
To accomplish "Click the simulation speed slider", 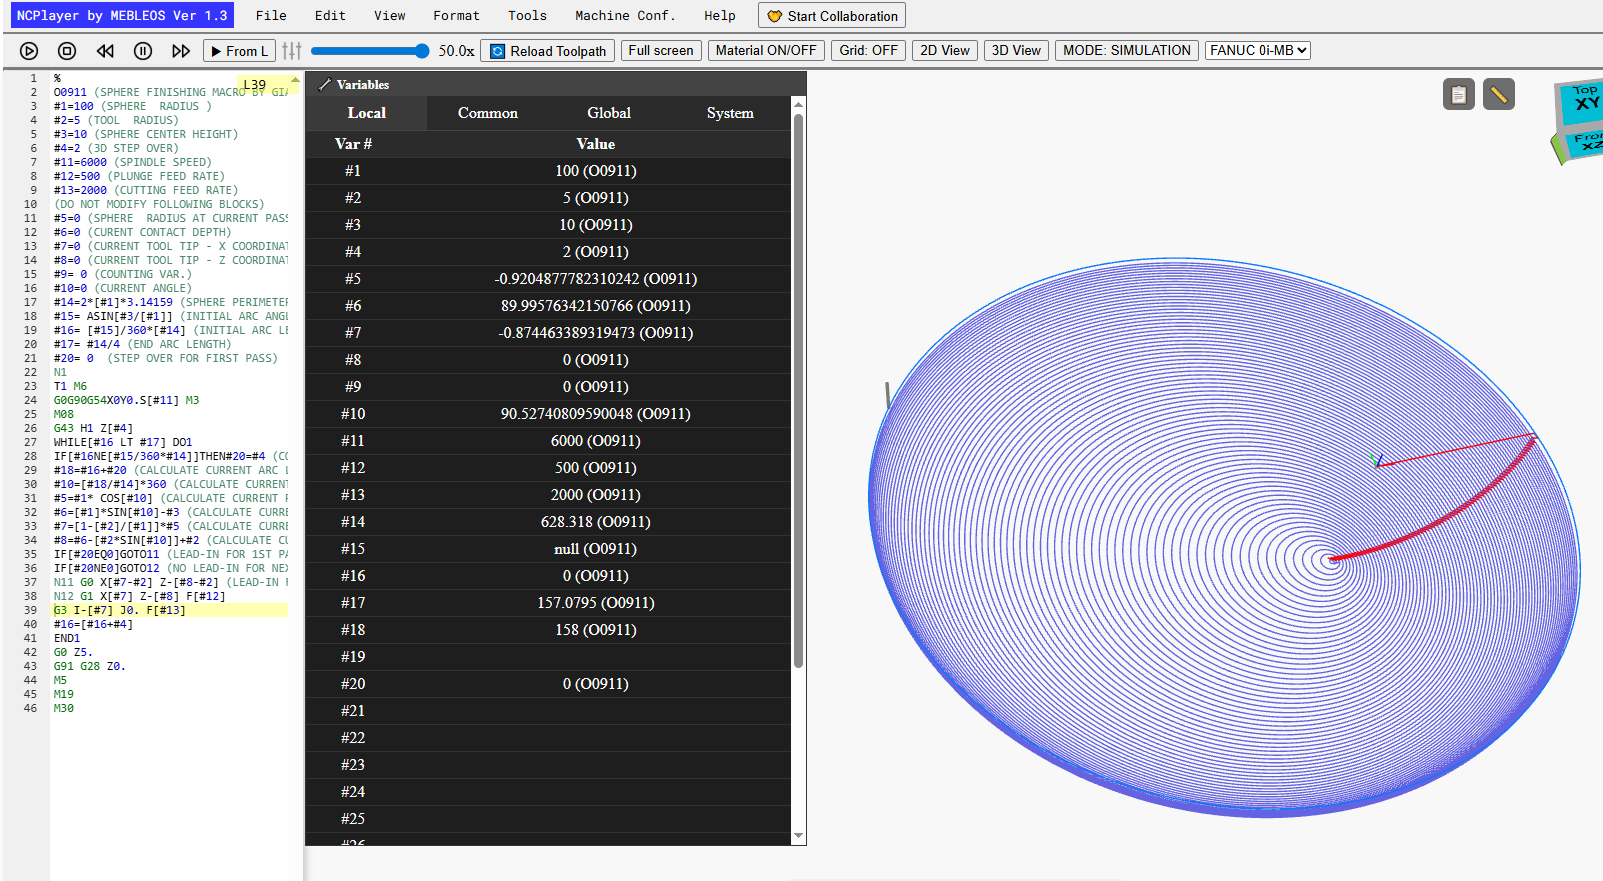I will point(370,51).
